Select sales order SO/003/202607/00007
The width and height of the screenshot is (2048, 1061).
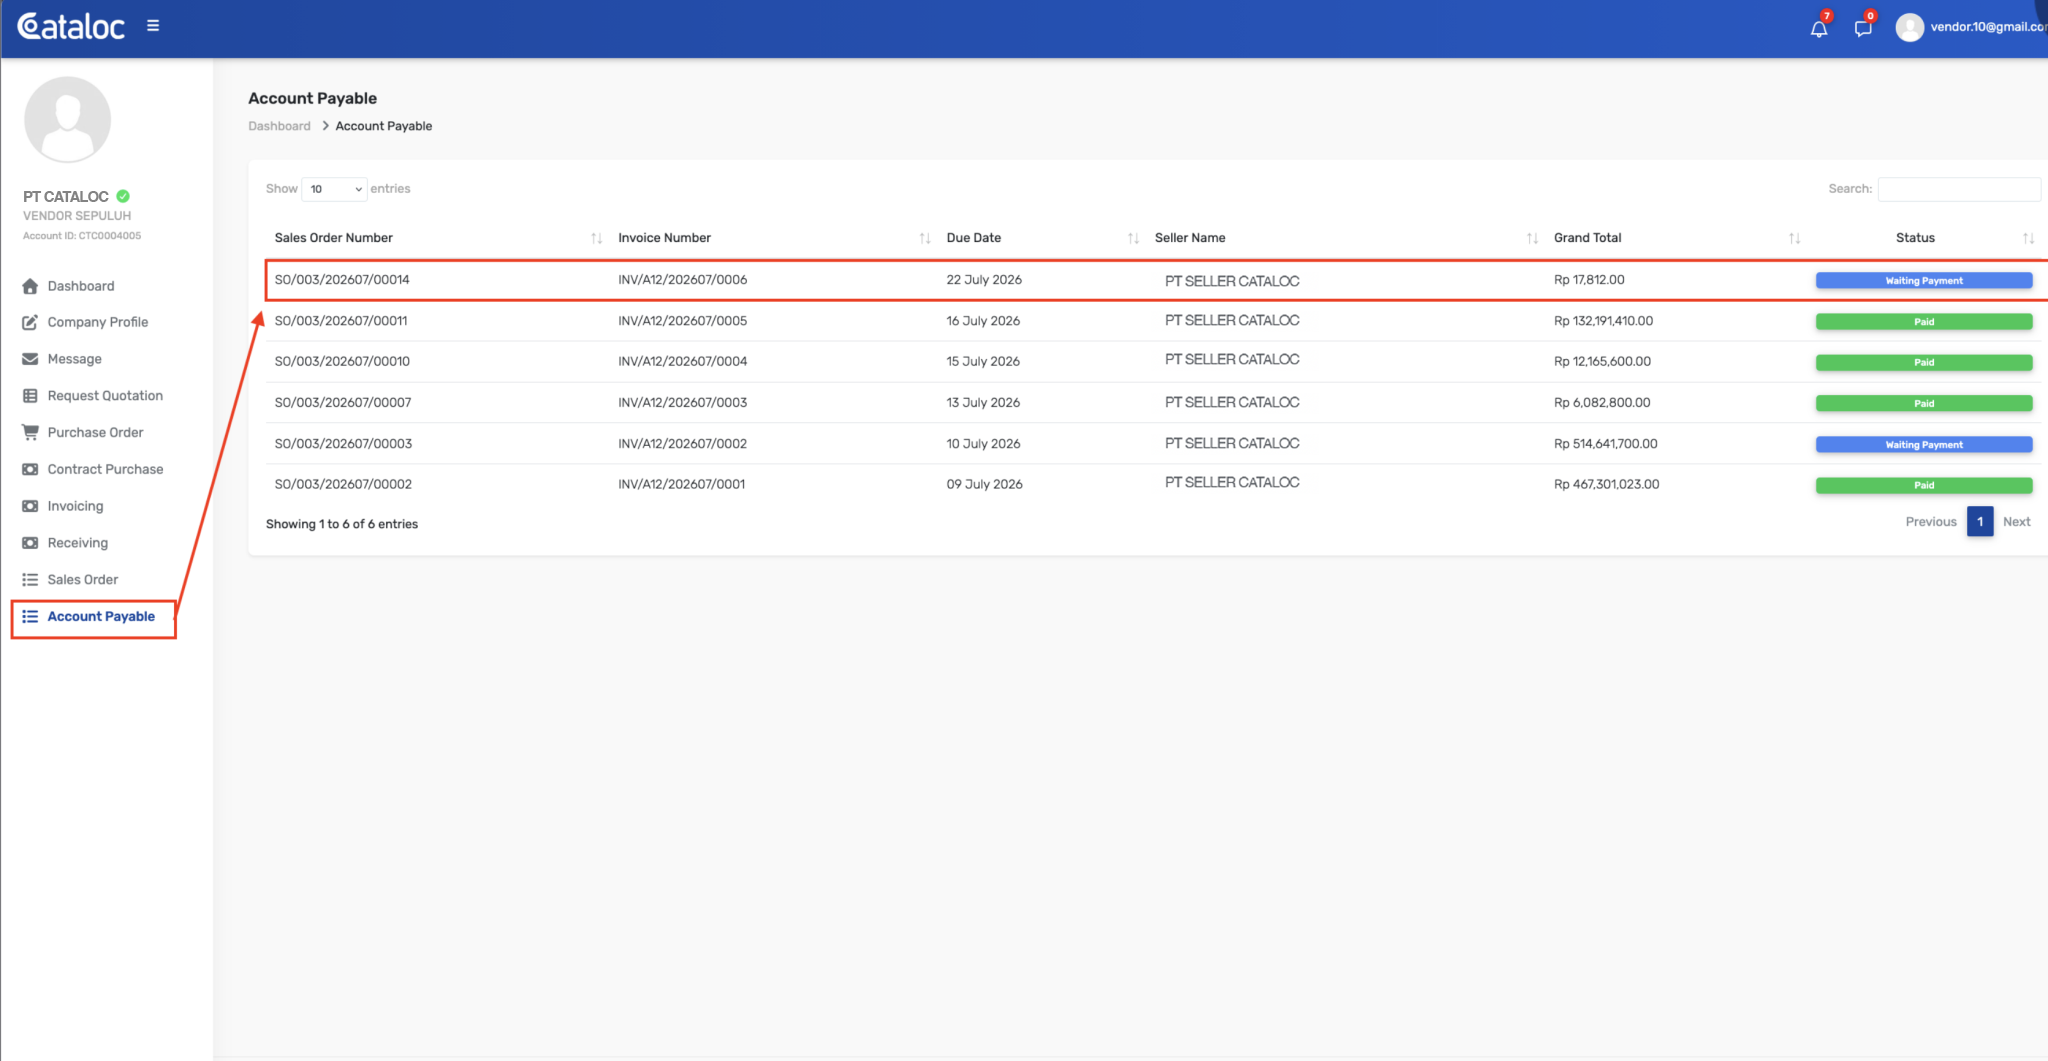[x=343, y=402]
